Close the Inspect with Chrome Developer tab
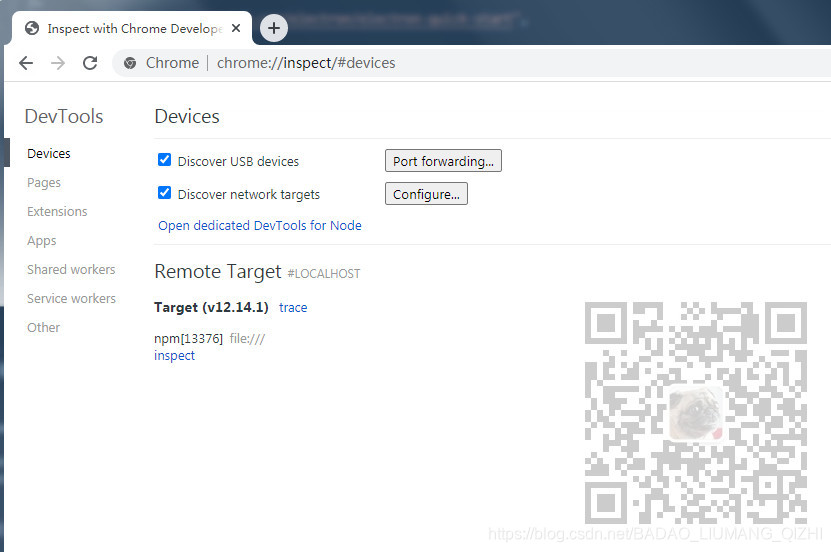This screenshot has width=831, height=552. 236,28
